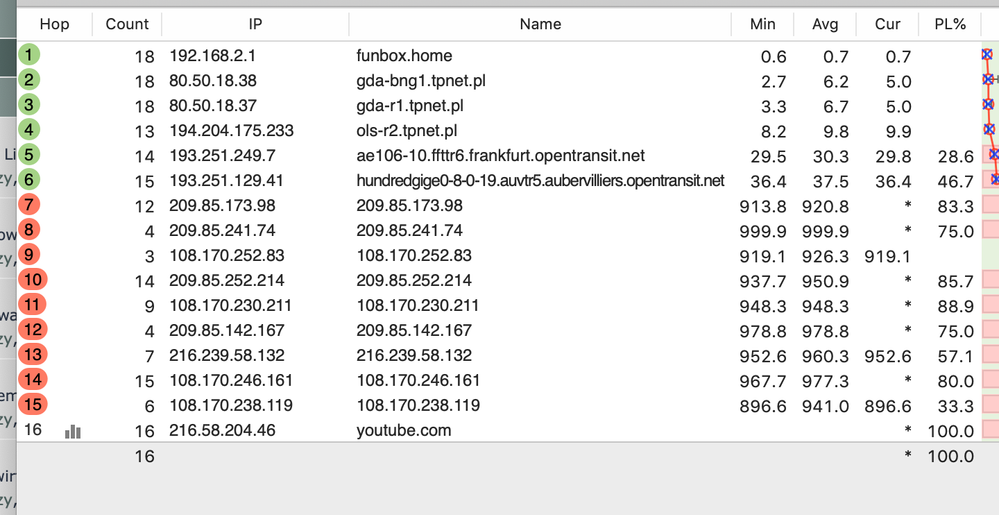Select the youtube.com destination row
999x515 pixels.
tap(404, 431)
